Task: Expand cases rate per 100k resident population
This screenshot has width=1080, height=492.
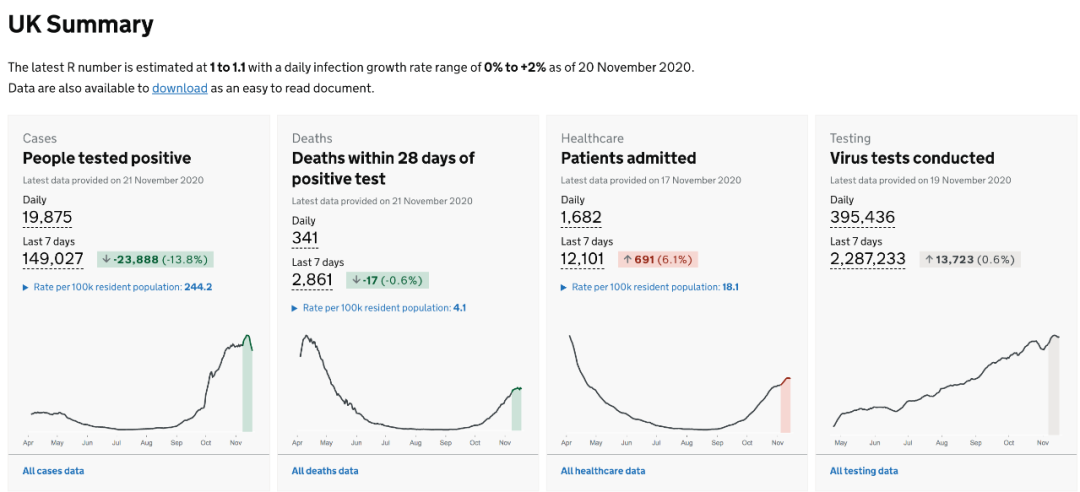Action: [x=117, y=287]
